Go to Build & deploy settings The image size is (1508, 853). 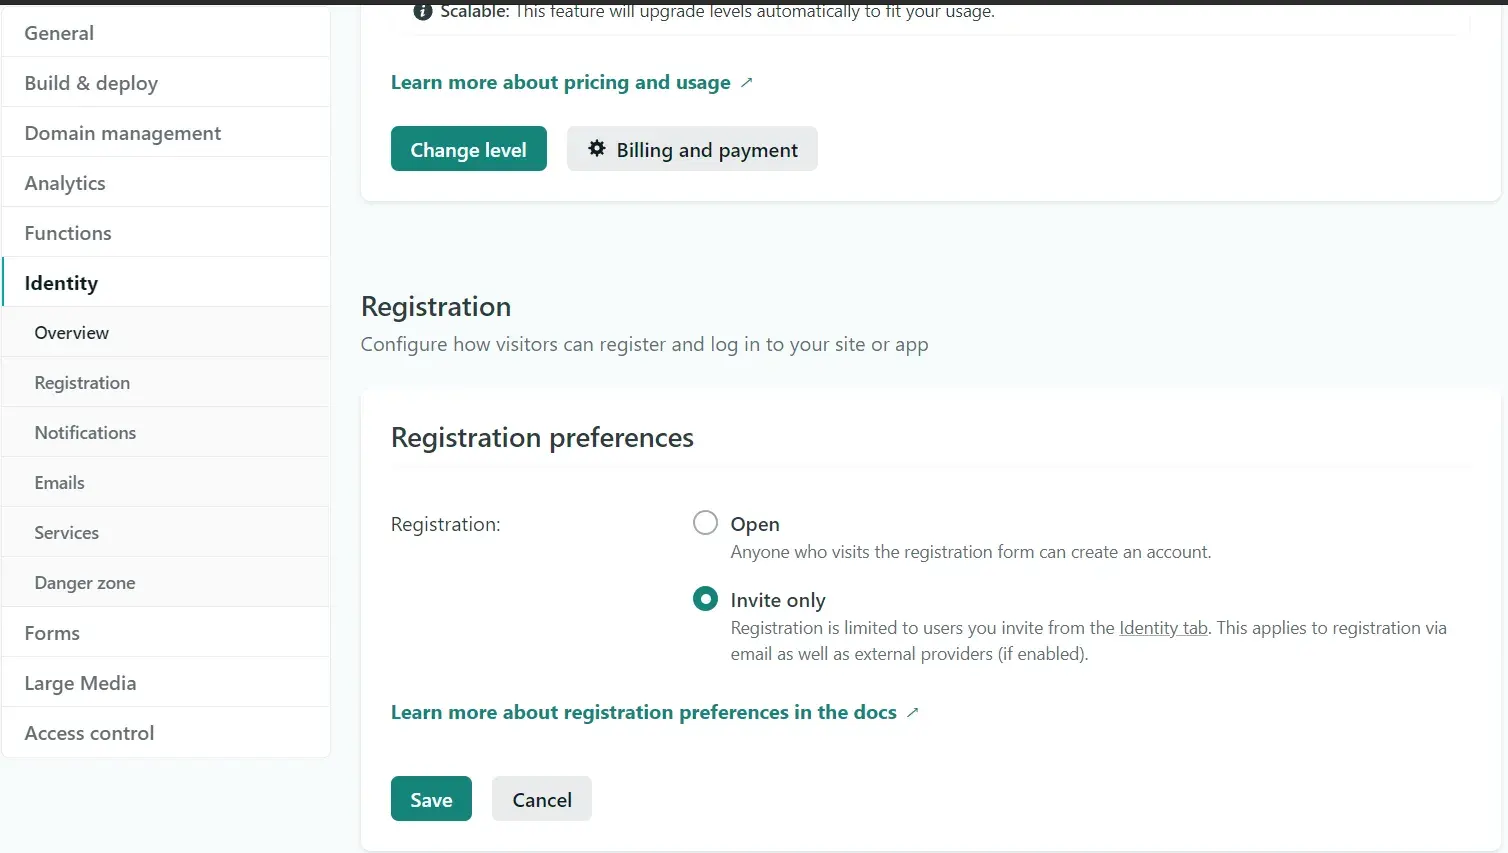[166, 83]
